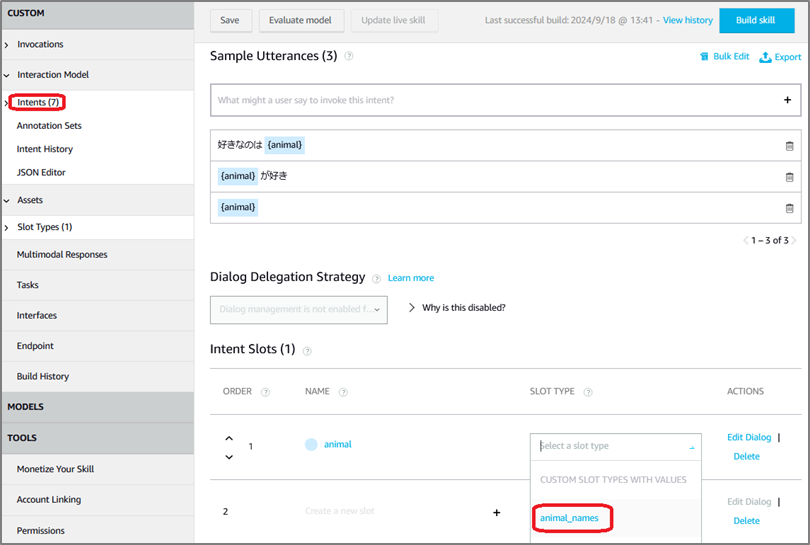
Task: Open the animal slot link
Action: pyautogui.click(x=337, y=444)
